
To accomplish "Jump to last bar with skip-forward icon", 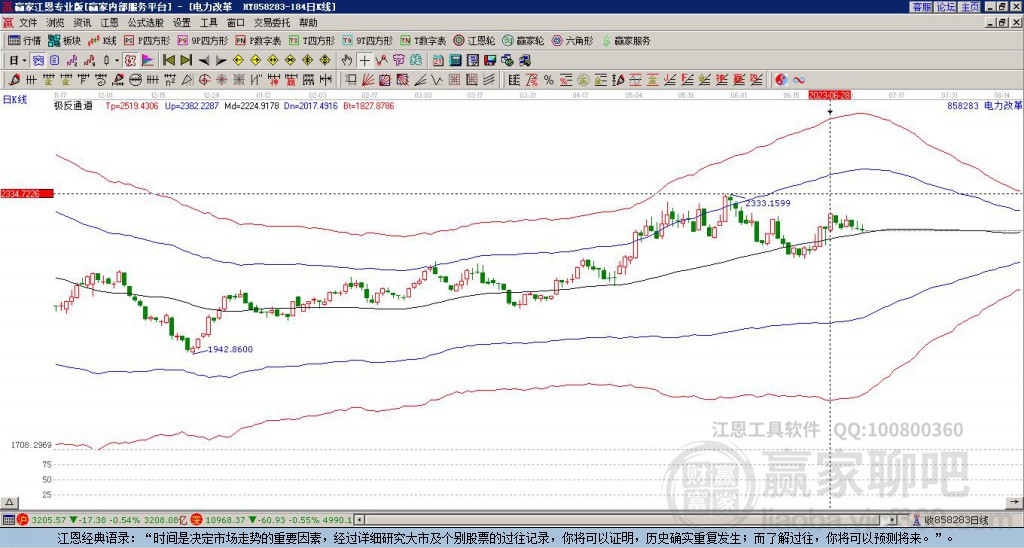I will [186, 61].
